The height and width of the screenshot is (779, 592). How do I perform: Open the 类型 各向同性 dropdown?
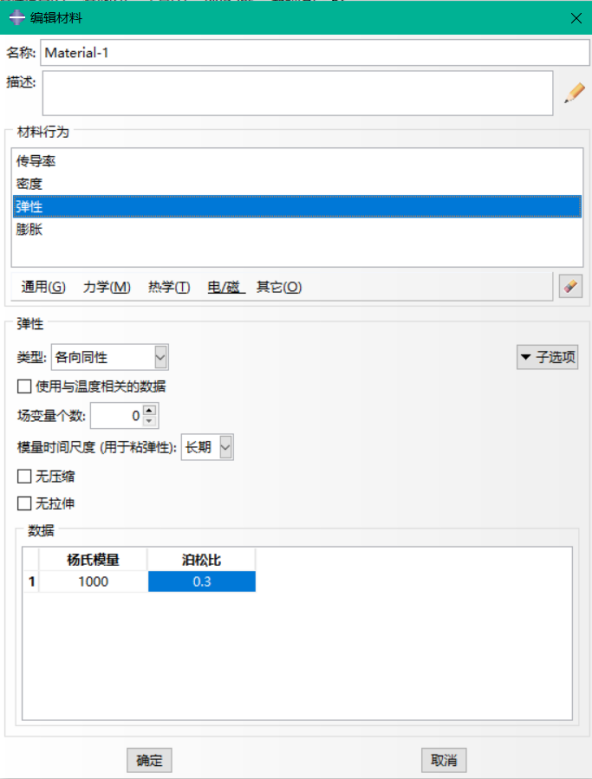tap(110, 357)
